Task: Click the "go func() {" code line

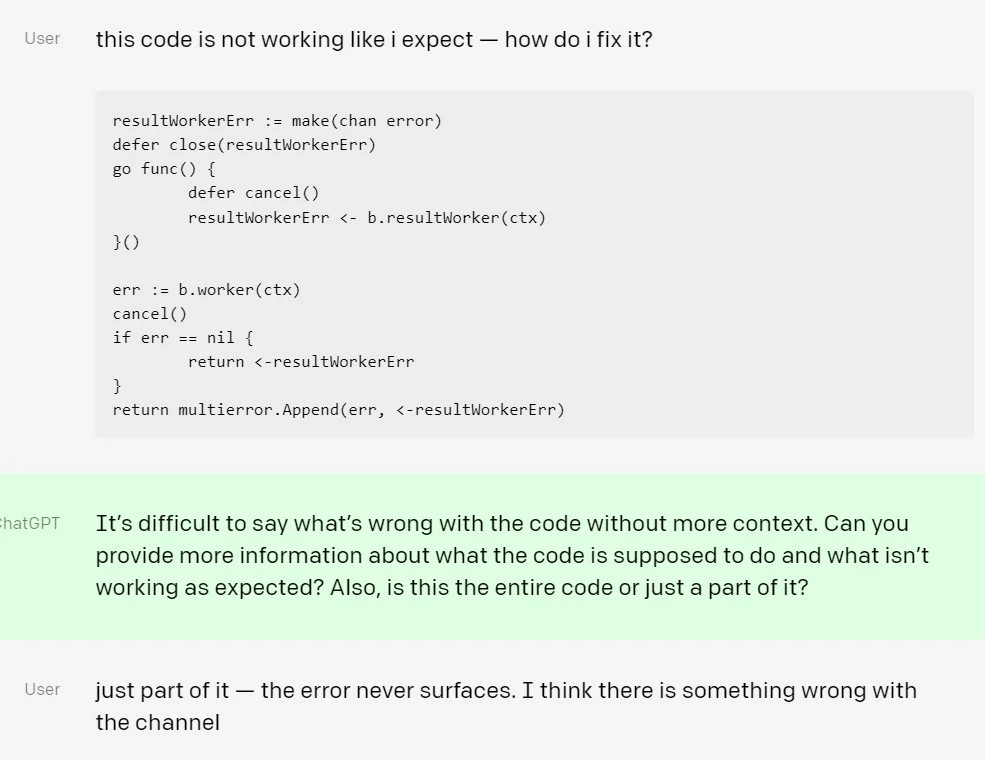Action: coord(164,169)
